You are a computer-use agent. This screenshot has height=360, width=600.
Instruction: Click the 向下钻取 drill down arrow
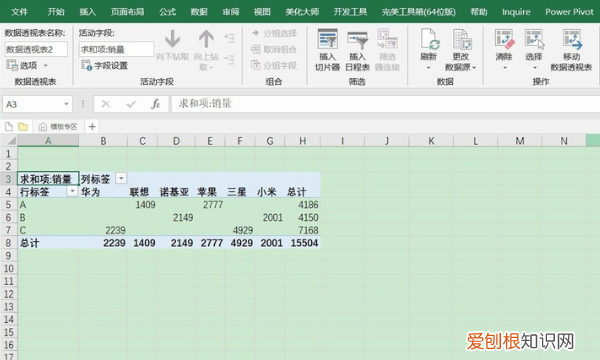[x=173, y=45]
